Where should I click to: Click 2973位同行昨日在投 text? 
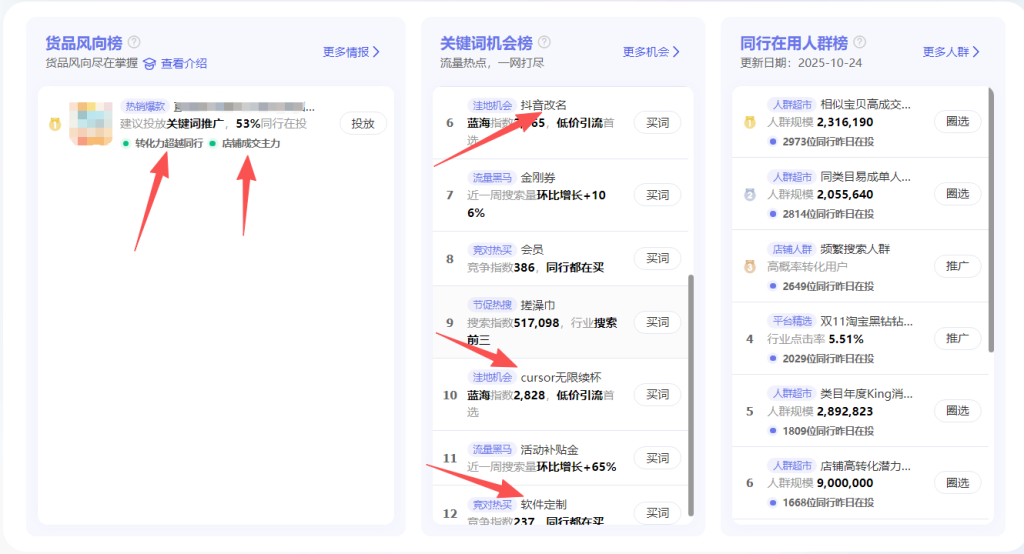[x=827, y=142]
